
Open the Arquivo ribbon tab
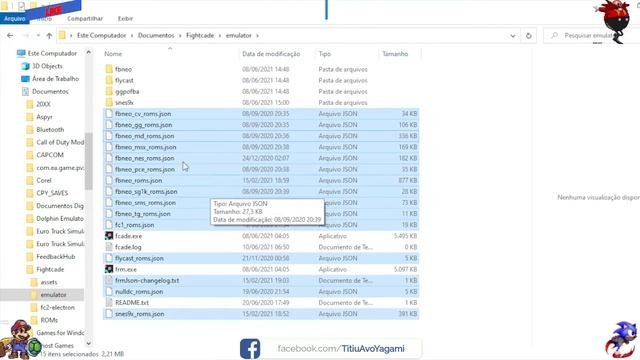point(15,19)
